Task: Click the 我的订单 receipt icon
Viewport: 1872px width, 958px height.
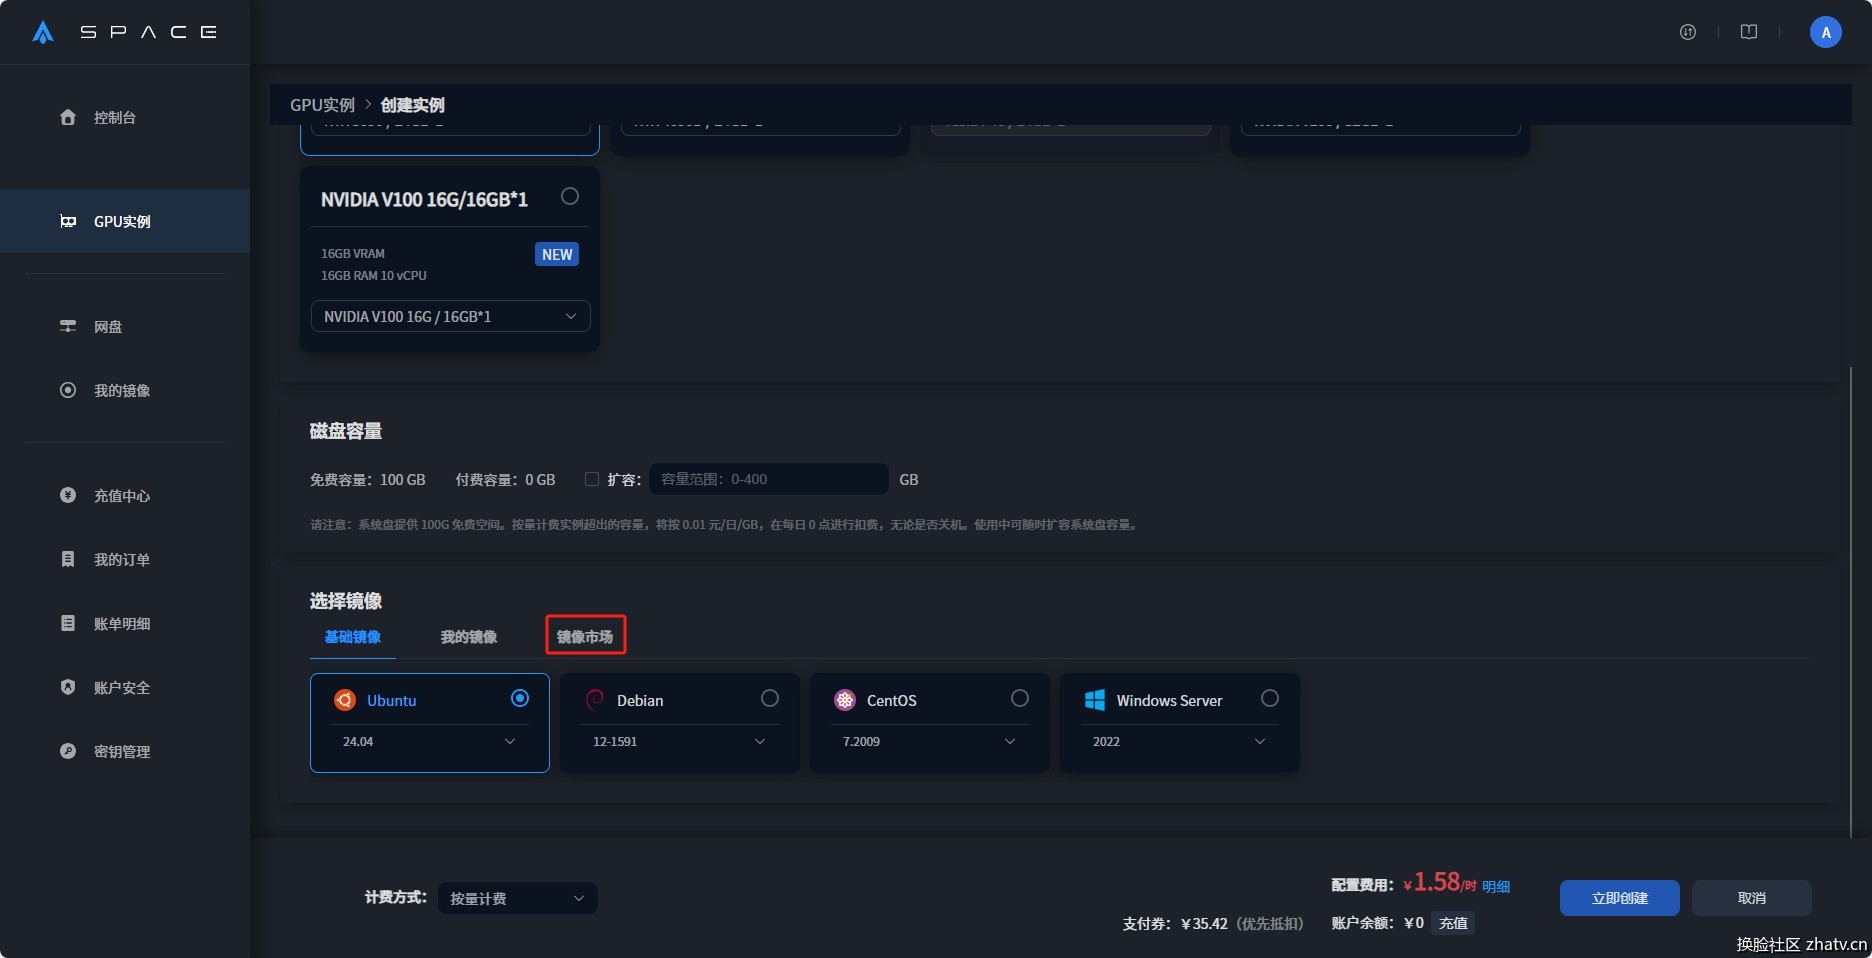Action: click(68, 559)
